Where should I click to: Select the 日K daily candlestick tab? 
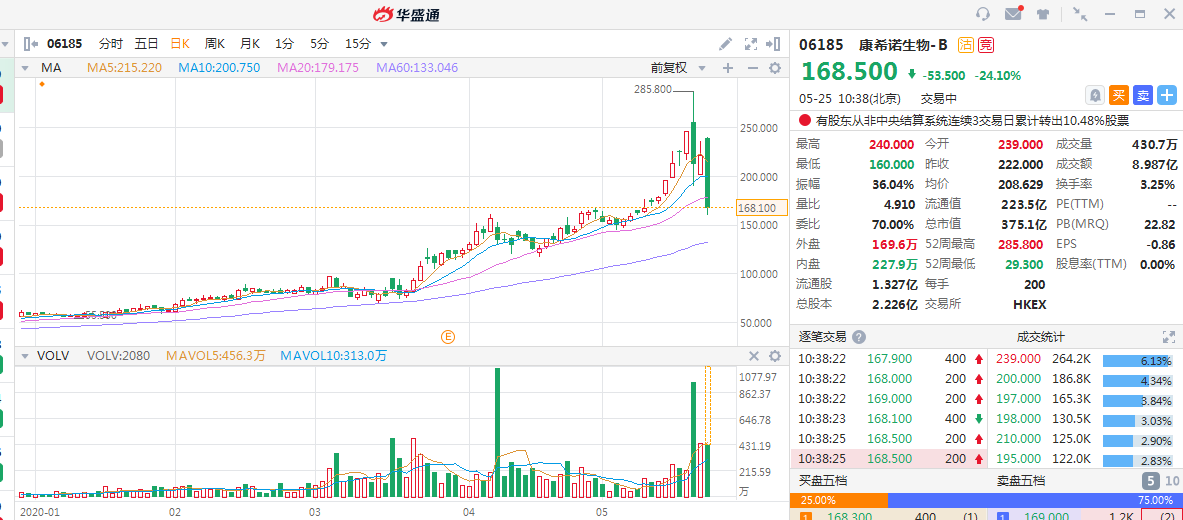(180, 44)
